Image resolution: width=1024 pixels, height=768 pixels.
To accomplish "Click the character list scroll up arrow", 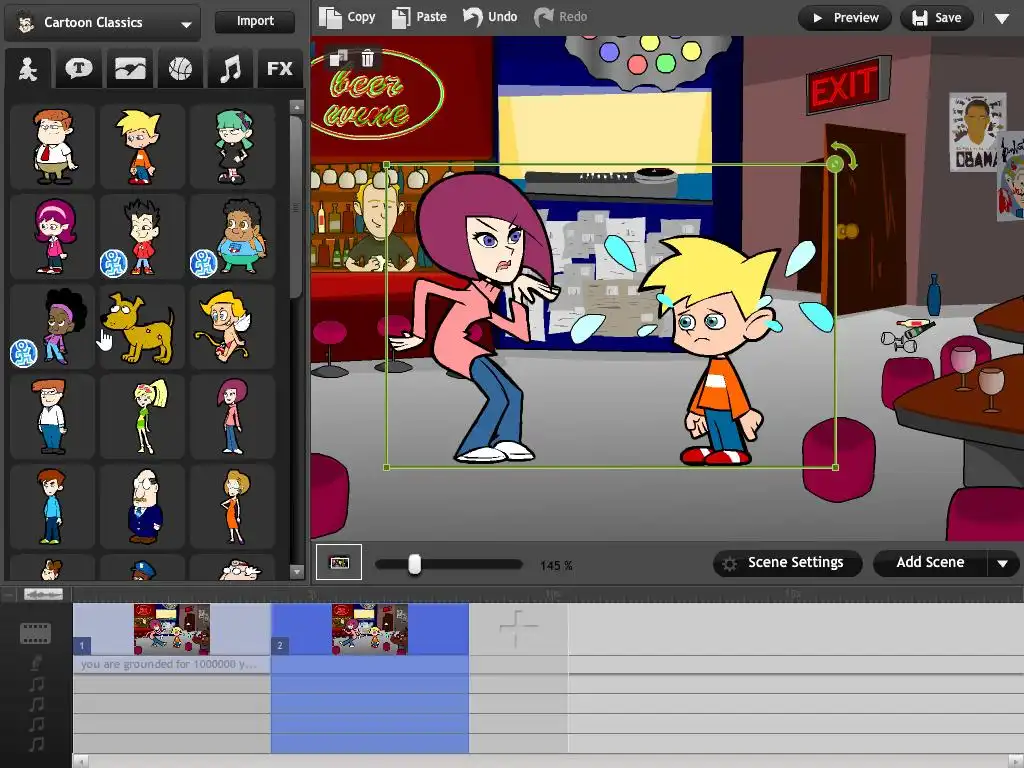I will pos(296,107).
